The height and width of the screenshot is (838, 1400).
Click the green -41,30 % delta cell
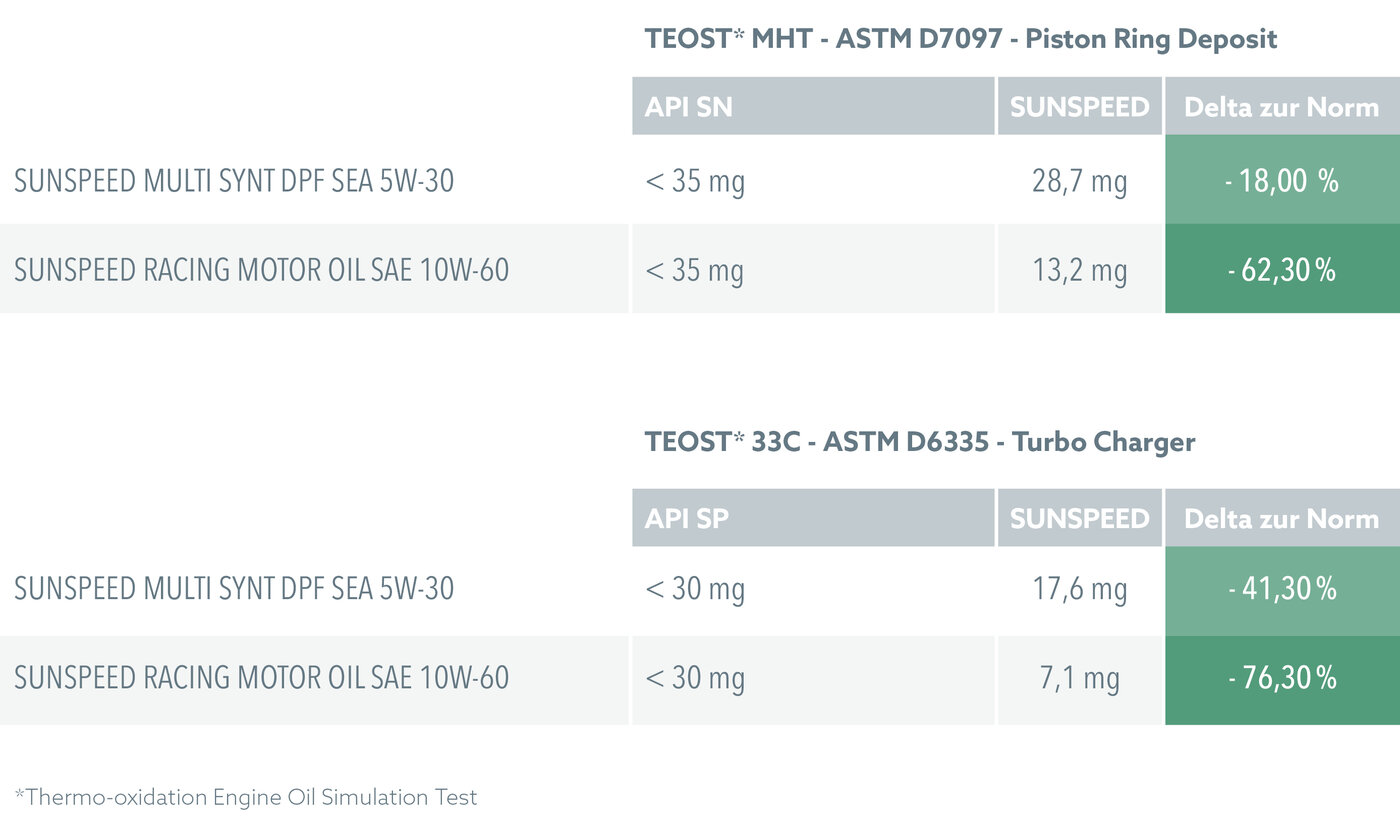[1282, 589]
